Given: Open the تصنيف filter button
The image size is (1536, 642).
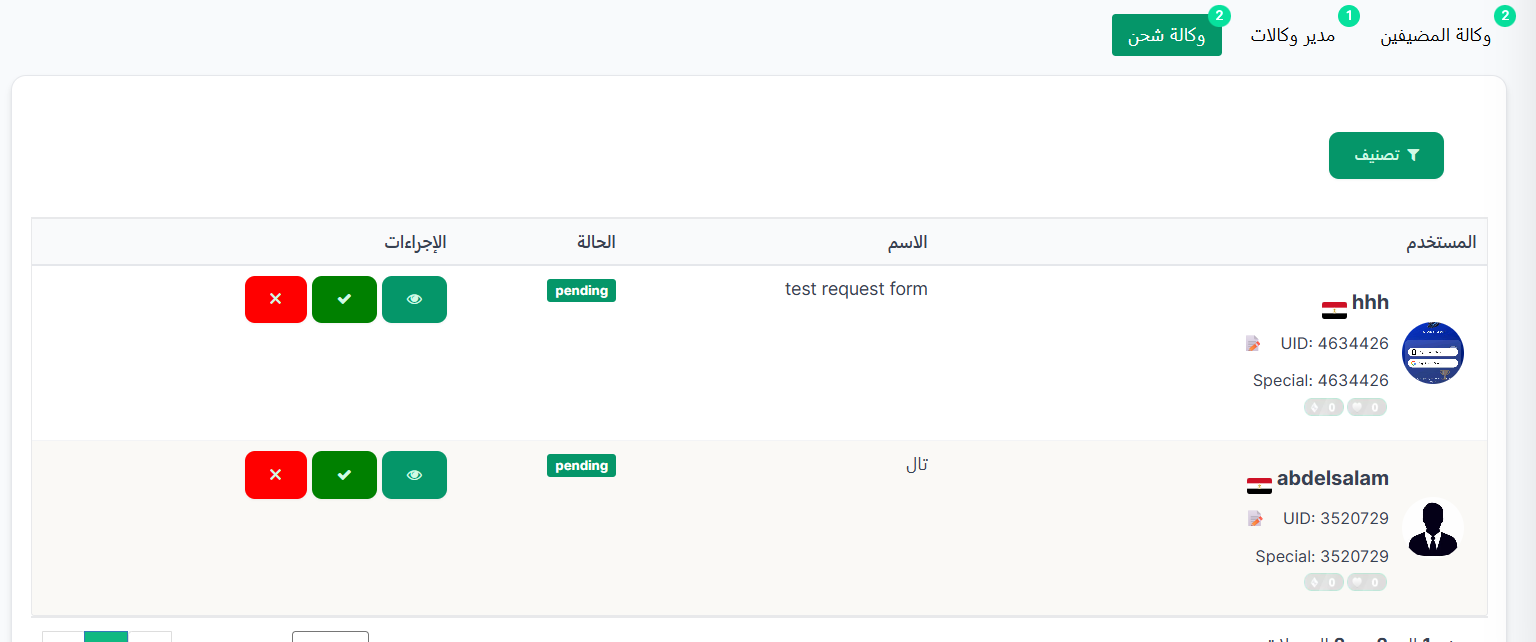Looking at the screenshot, I should [1386, 155].
